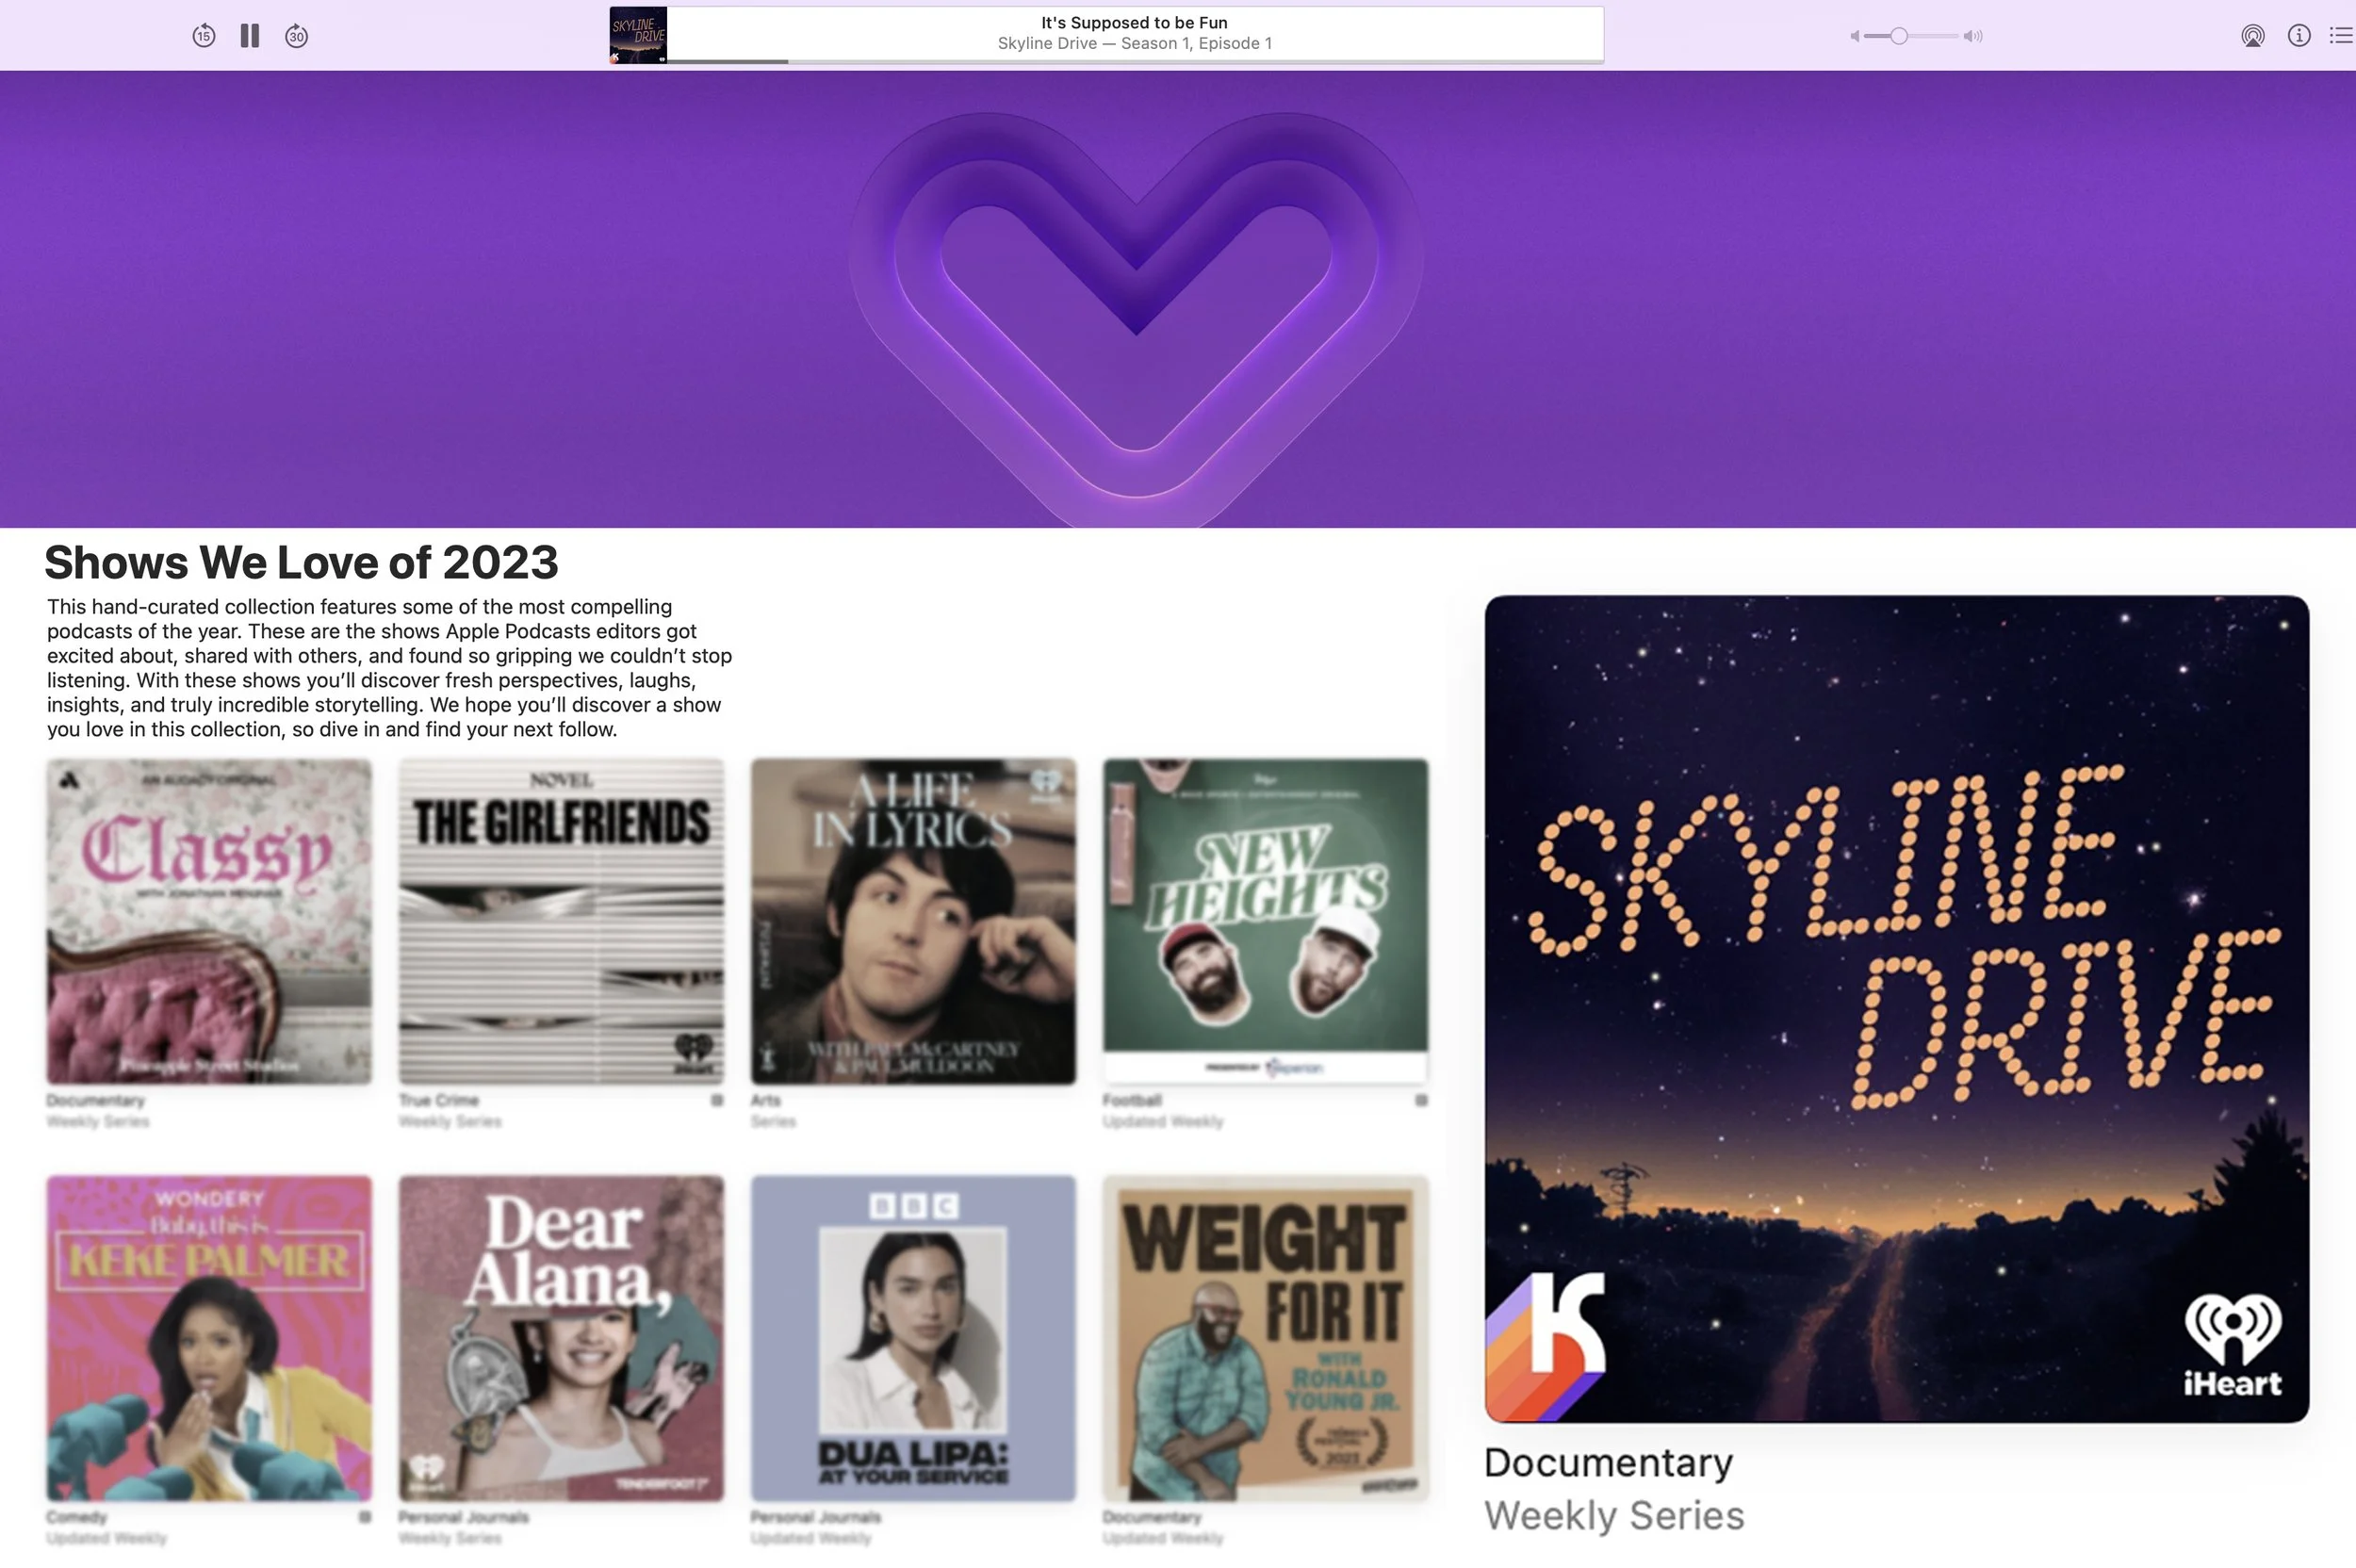Screen dimensions: 2356x1568
Task: Open the Keke Palmer podcast cover
Action: (x=209, y=1338)
